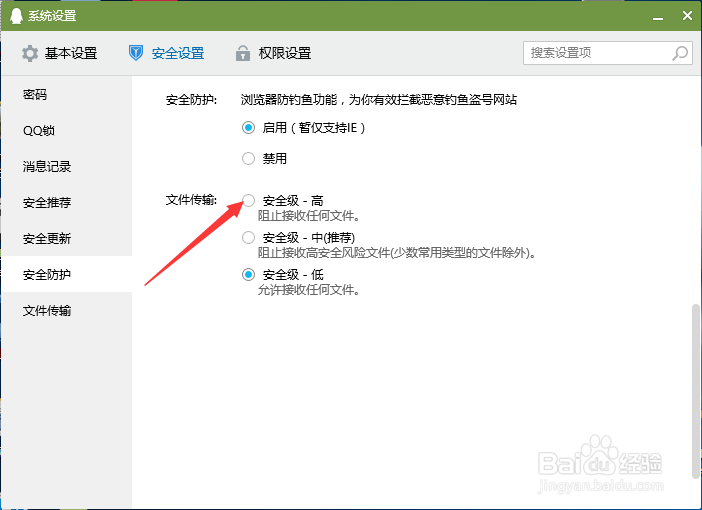This screenshot has width=702, height=510.
Task: Go to 安全更新 sidebar section
Action: [66, 238]
